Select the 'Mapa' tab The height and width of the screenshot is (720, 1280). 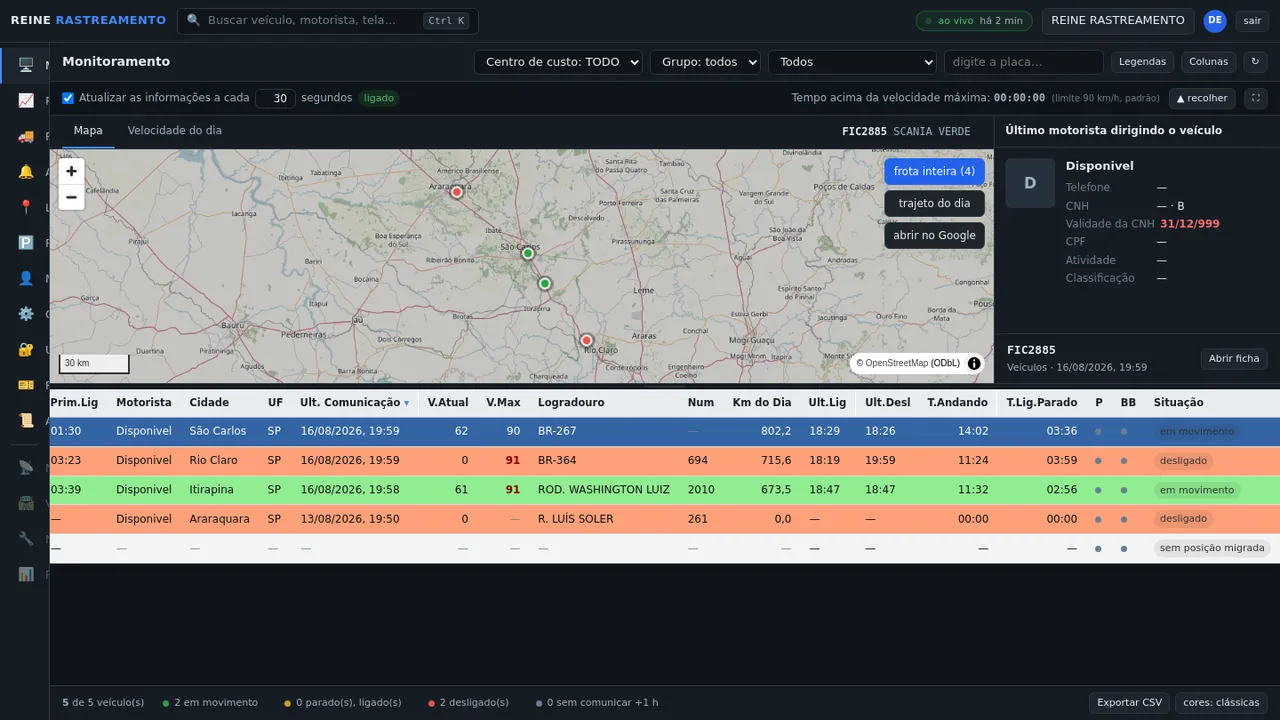[88, 131]
